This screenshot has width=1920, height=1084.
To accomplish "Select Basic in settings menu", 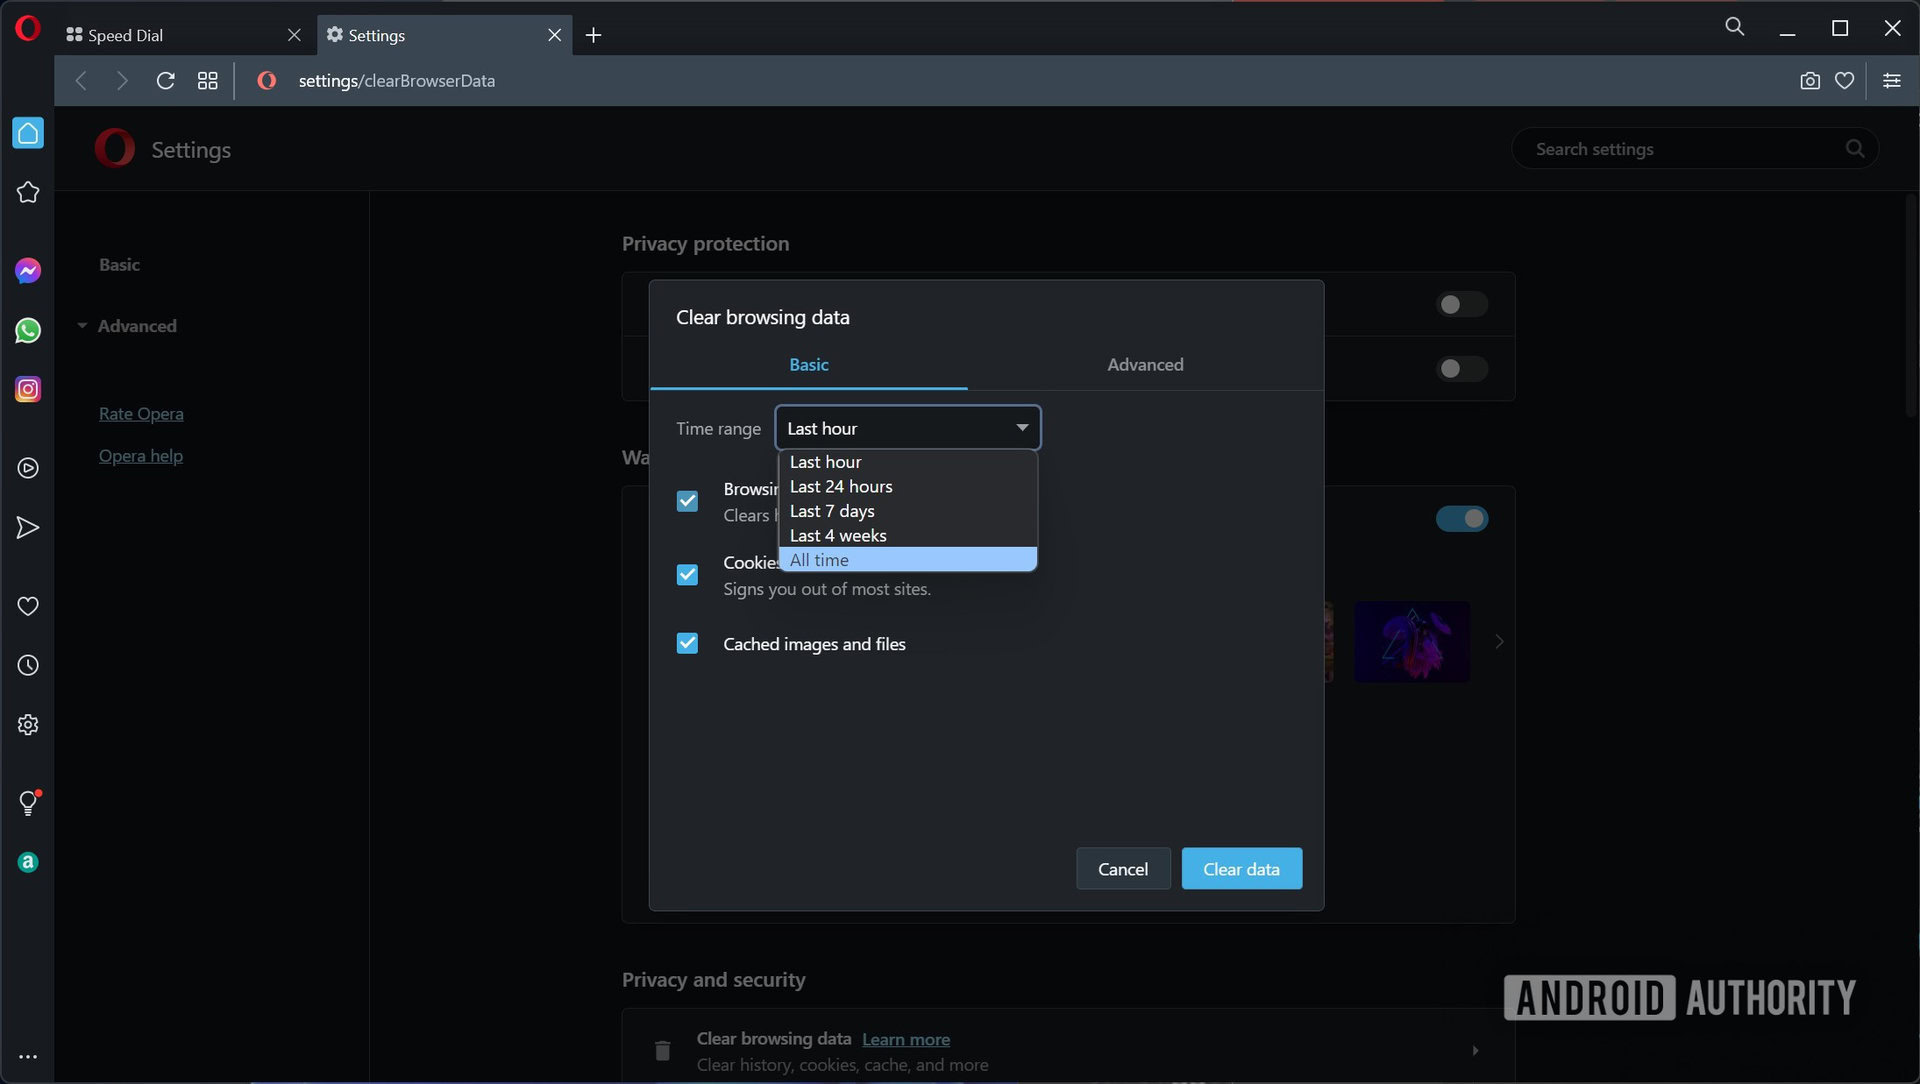I will pyautogui.click(x=119, y=265).
